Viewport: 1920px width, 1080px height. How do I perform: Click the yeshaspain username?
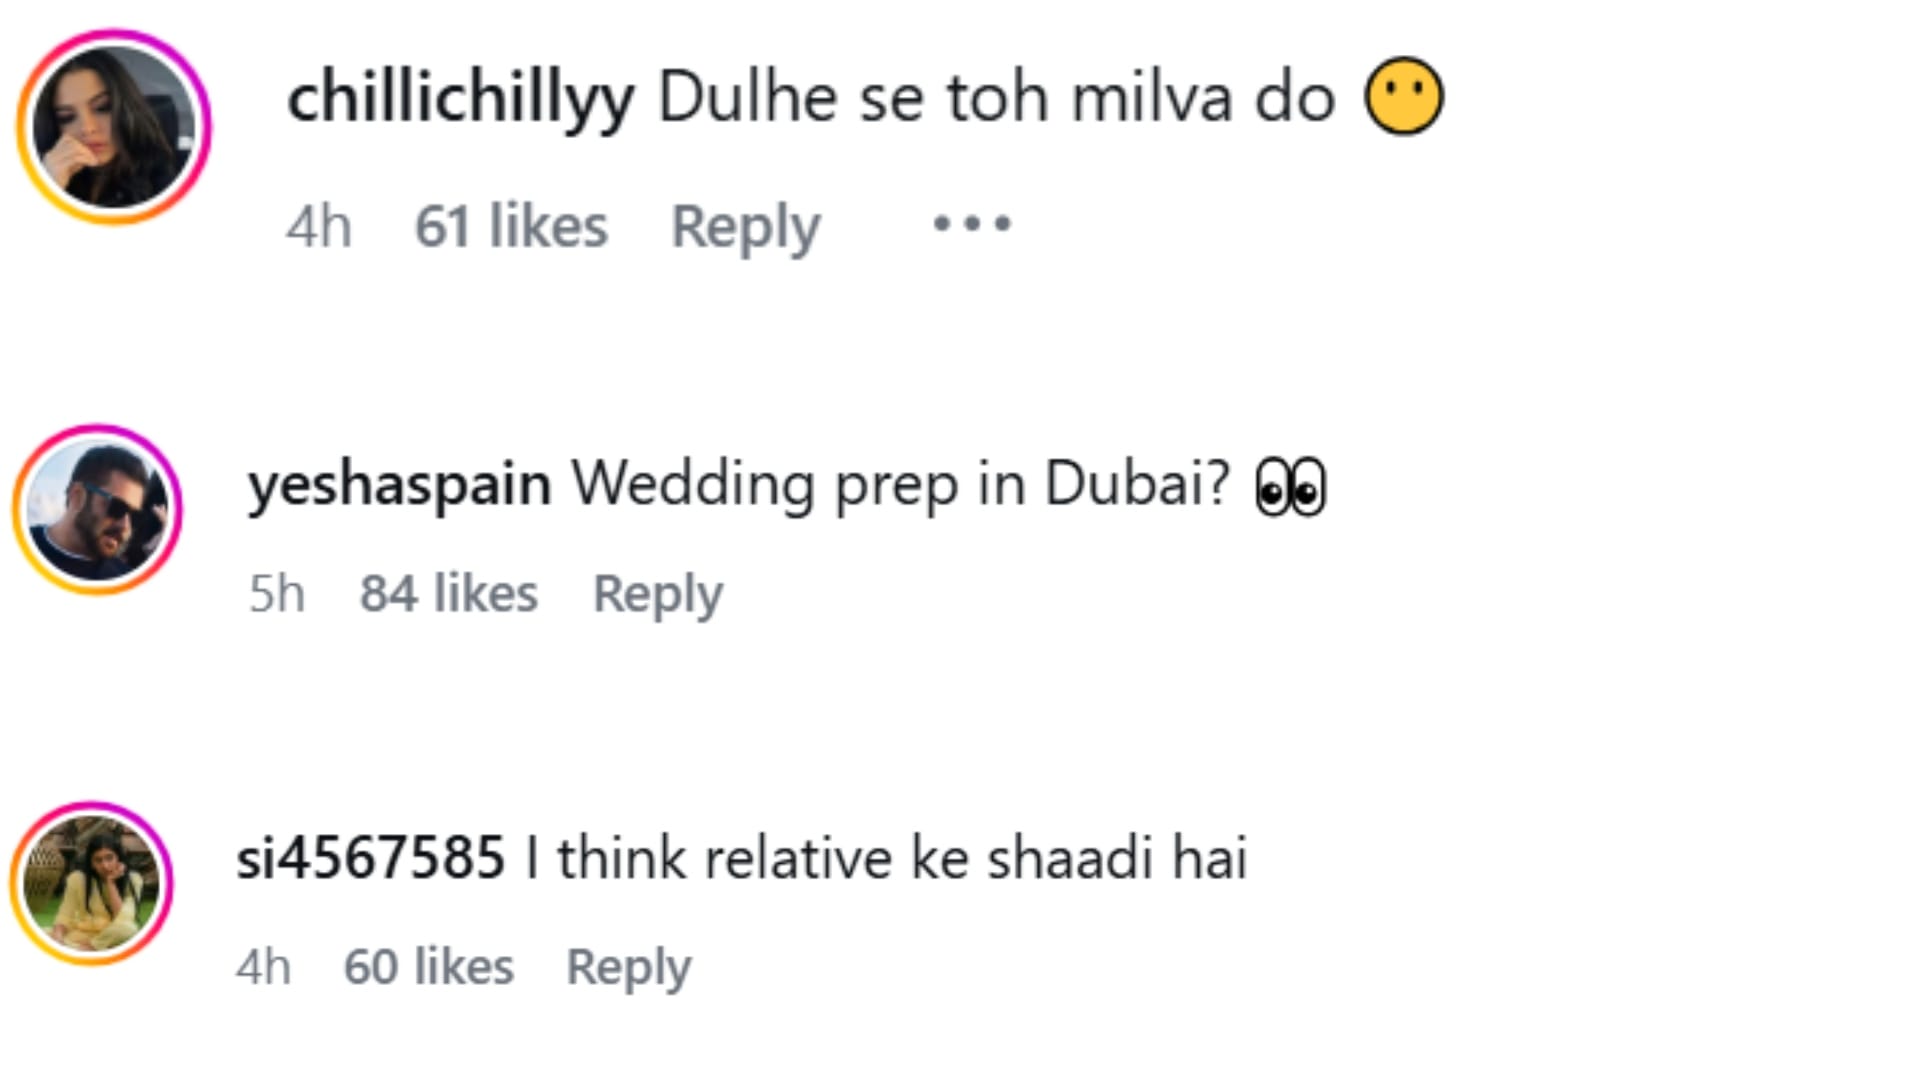pyautogui.click(x=399, y=485)
